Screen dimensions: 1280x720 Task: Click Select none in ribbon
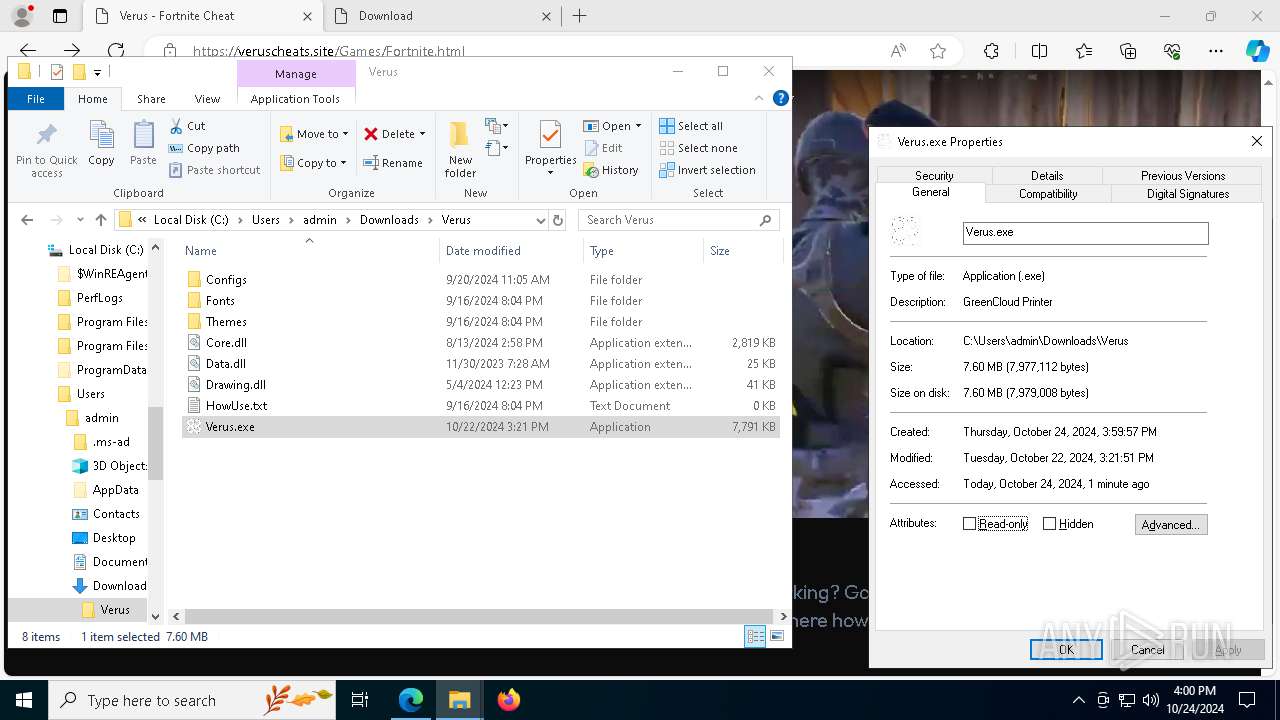pos(698,148)
